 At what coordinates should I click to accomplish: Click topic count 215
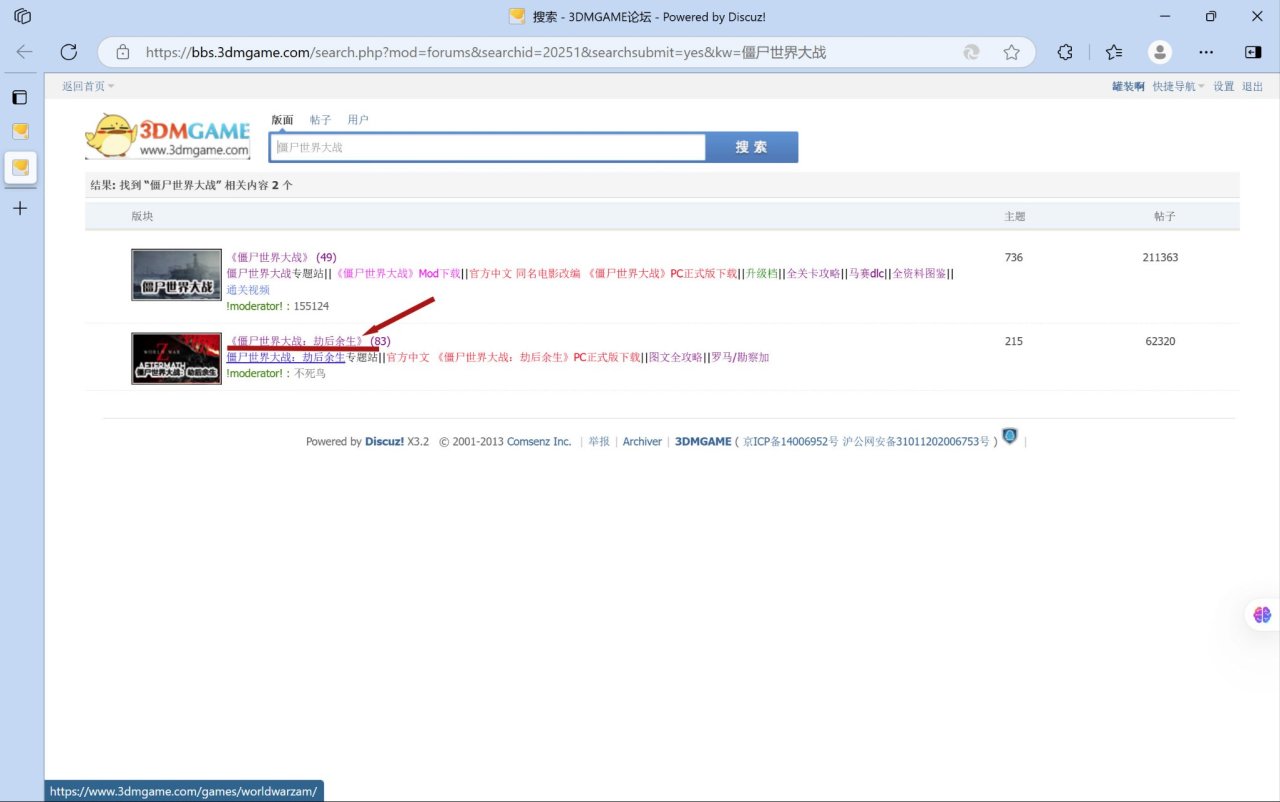coord(1014,341)
